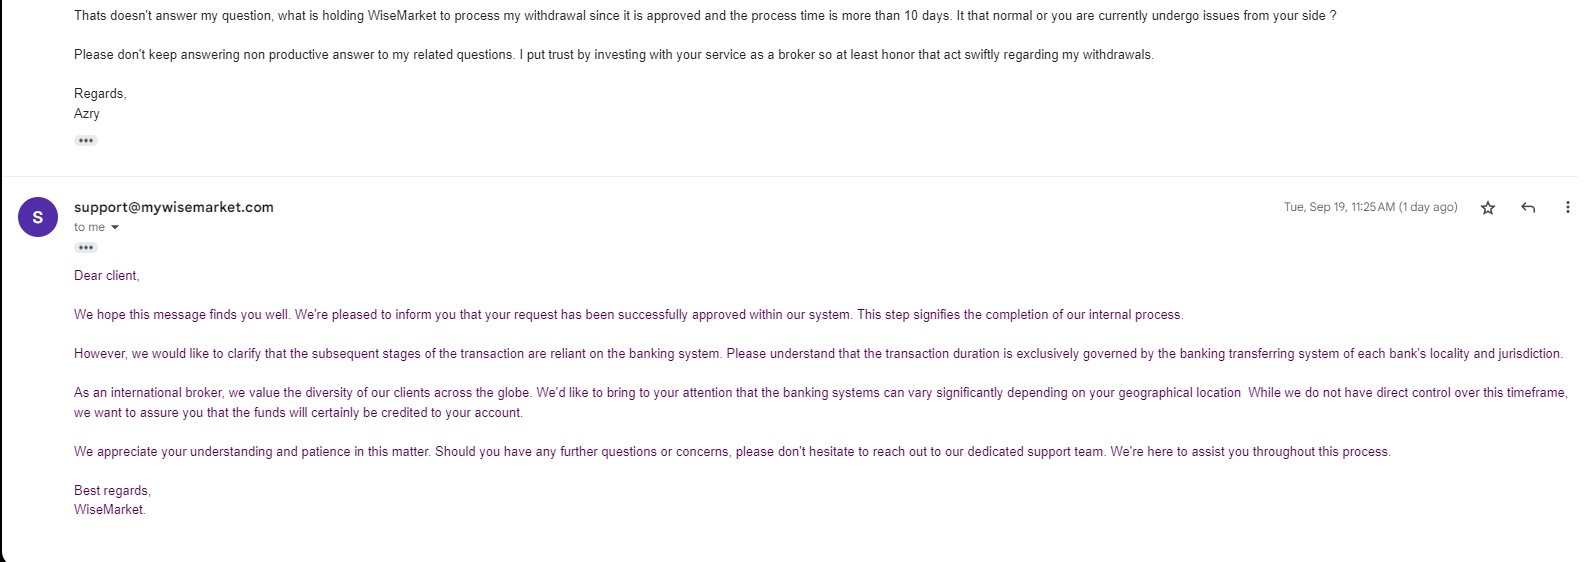Click sentence starting 'Thats doesn't answer my question'
This screenshot has height=562, width=1594.
pos(705,16)
